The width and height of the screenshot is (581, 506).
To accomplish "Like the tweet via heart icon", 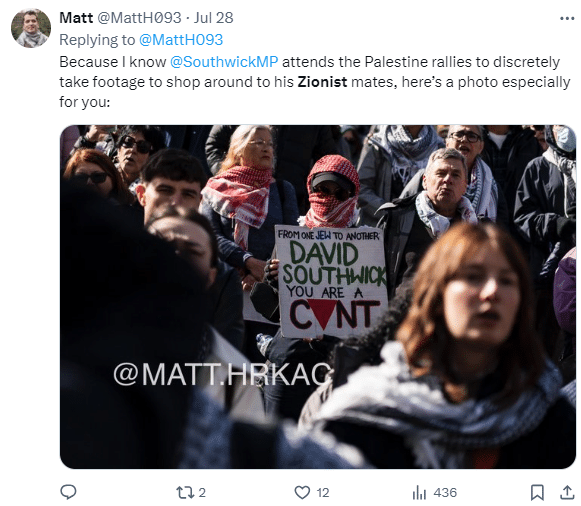I will [x=302, y=492].
